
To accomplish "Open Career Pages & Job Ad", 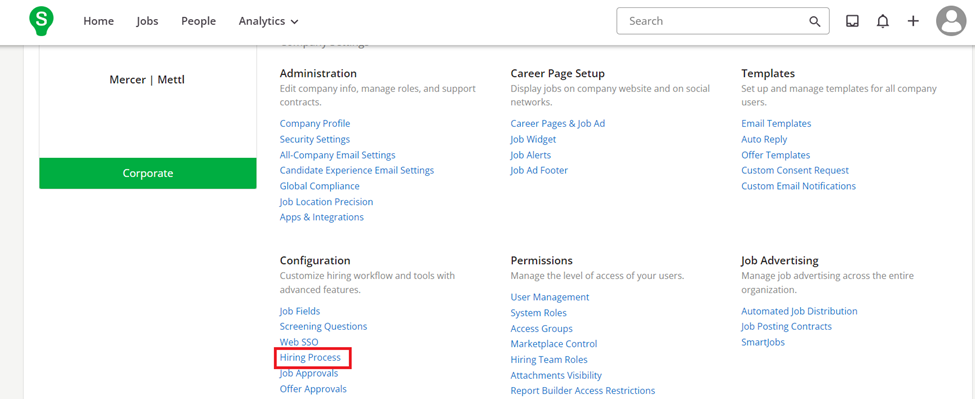I will click(558, 124).
